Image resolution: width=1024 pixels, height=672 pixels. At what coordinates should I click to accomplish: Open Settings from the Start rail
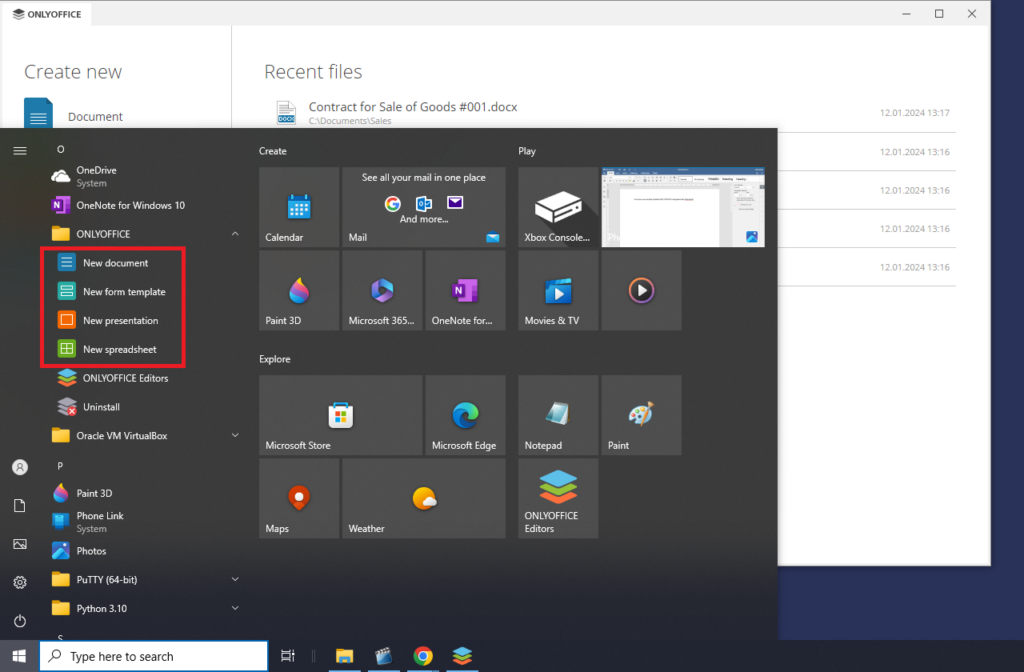(19, 581)
